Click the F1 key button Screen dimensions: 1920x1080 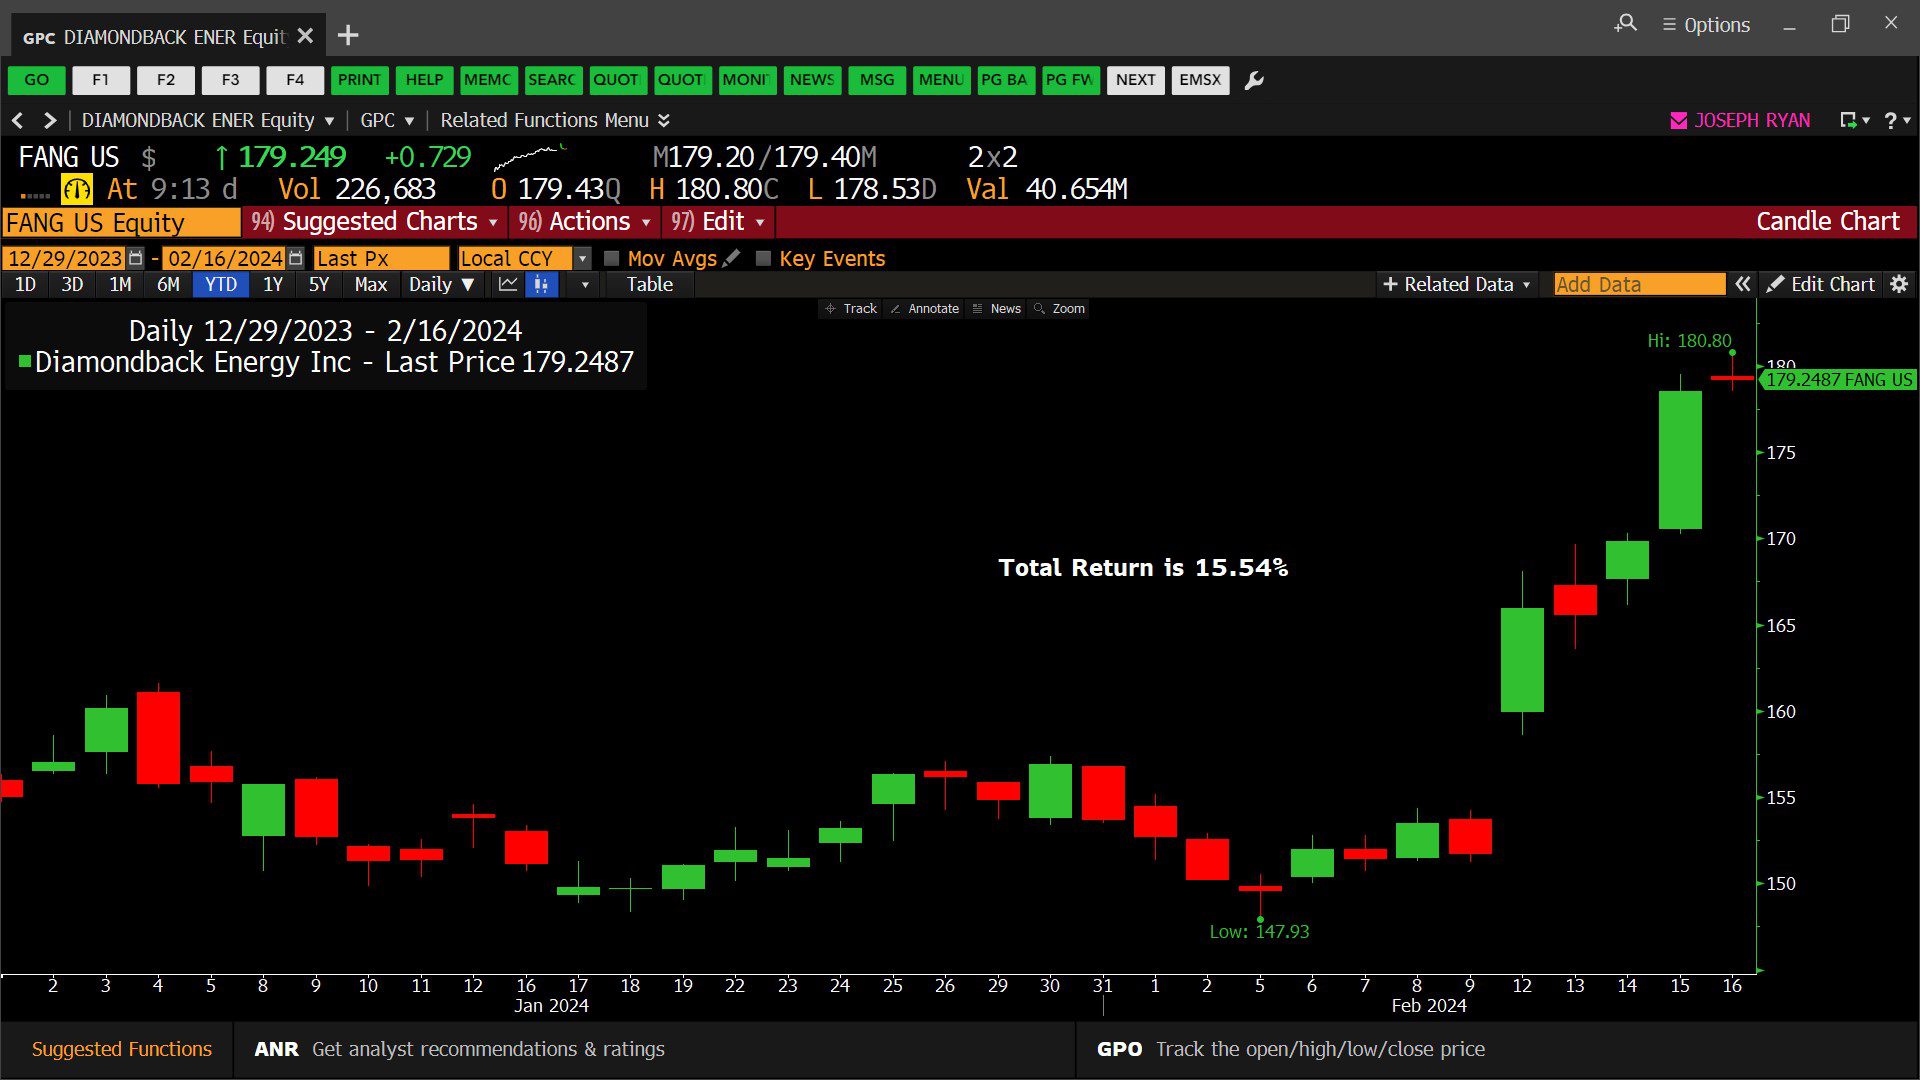101,80
